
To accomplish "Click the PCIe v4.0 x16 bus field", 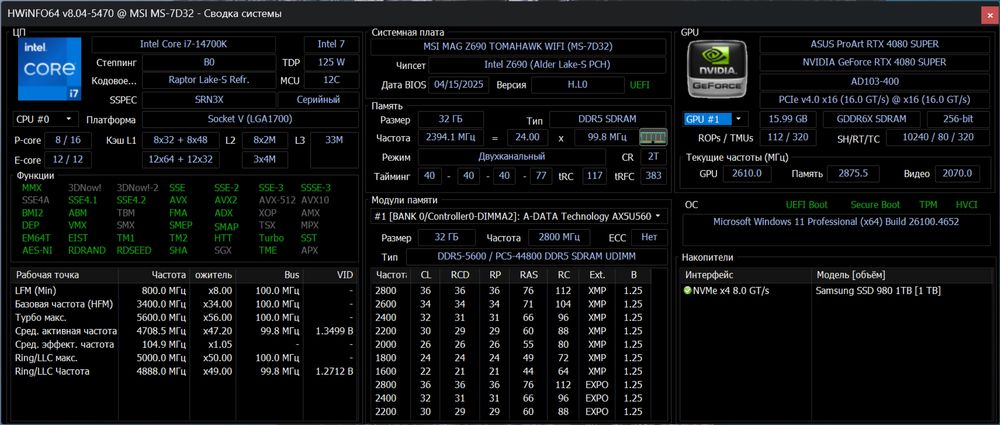I will point(874,100).
